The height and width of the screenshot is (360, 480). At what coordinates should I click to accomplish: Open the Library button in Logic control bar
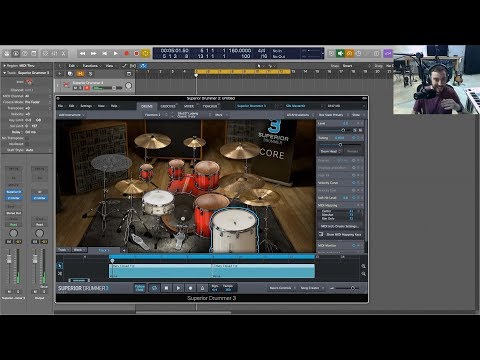coord(7,53)
